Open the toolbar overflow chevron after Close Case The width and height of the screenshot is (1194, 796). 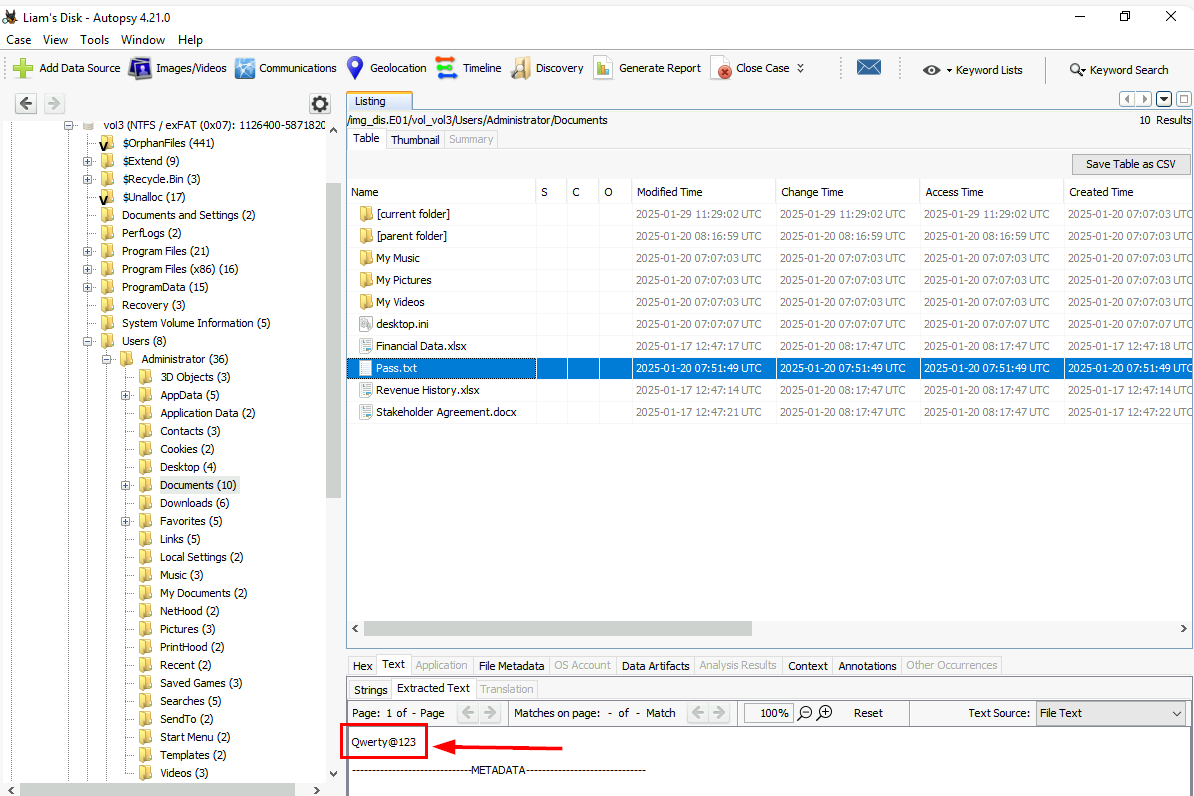[x=800, y=68]
